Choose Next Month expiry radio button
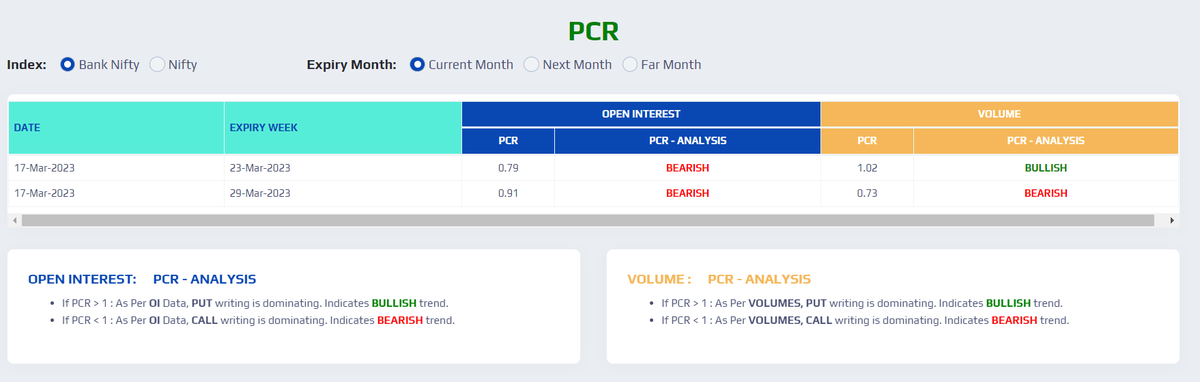Screen dimensions: 1200x382 point(532,65)
